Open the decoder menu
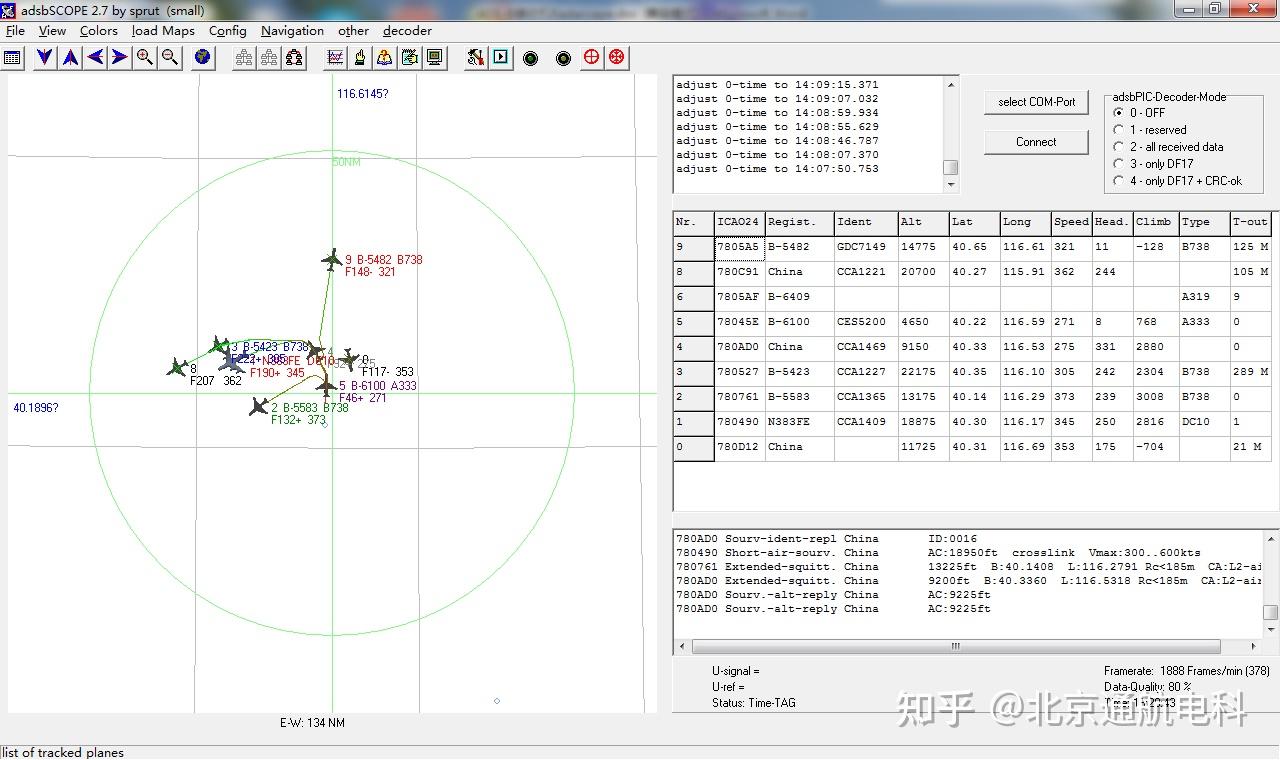This screenshot has height=760, width=1280. 407,31
